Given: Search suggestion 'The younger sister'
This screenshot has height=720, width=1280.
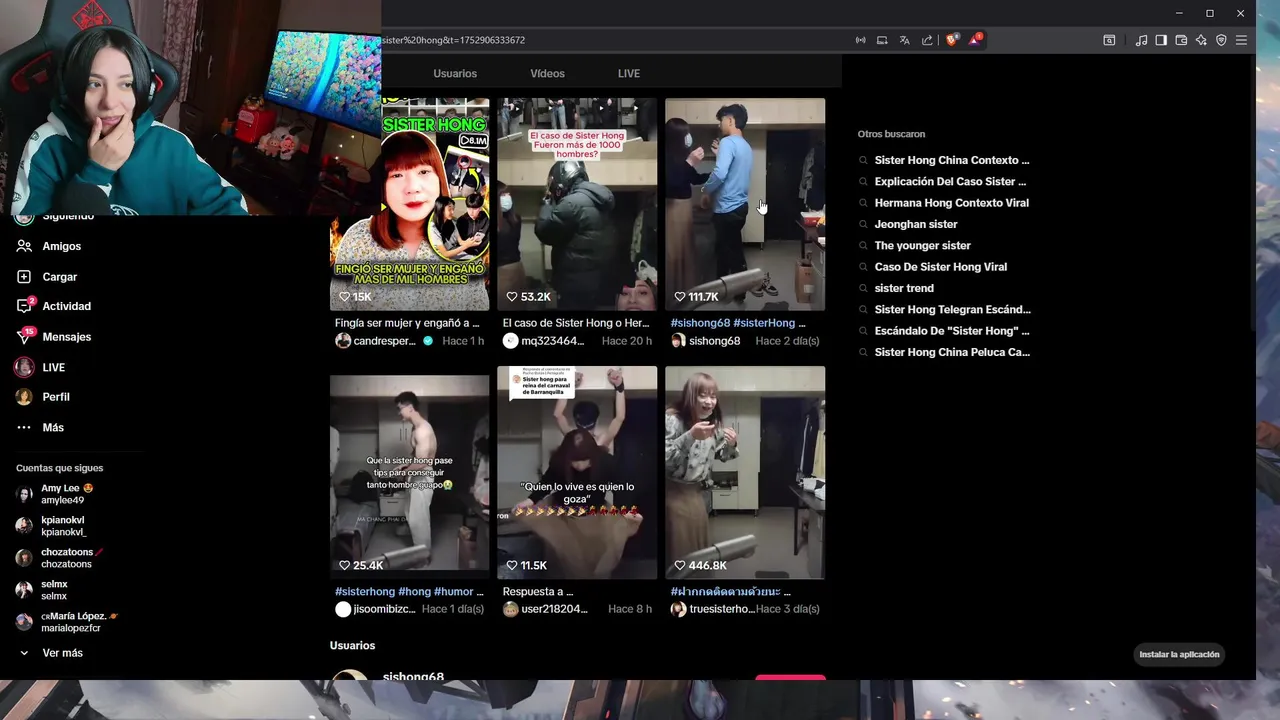Looking at the screenshot, I should (922, 246).
